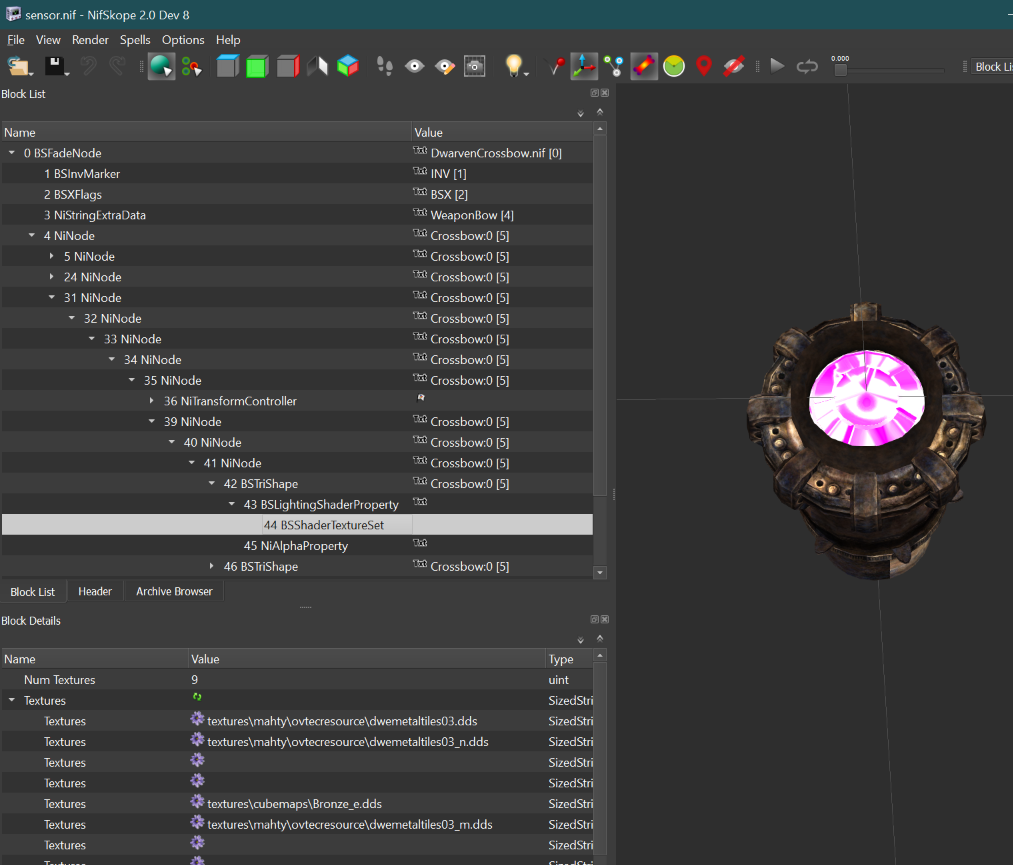
Task: Expand the 46 BSTriShape item
Action: coord(212,567)
